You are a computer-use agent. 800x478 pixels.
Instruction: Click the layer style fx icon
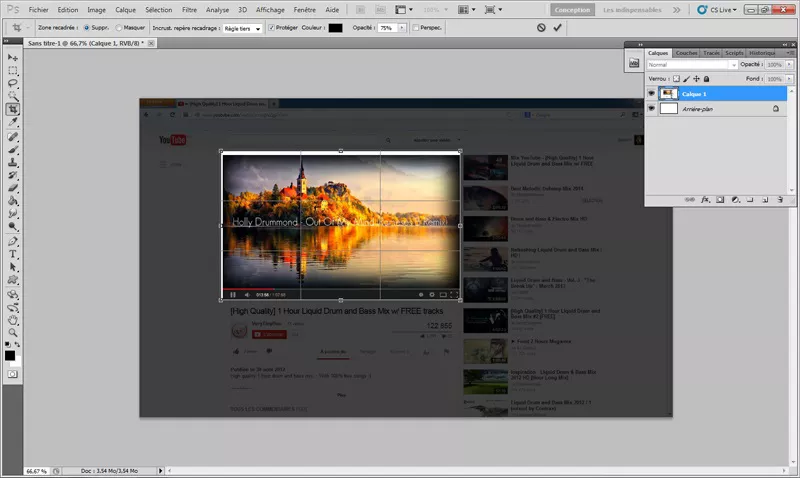click(705, 199)
